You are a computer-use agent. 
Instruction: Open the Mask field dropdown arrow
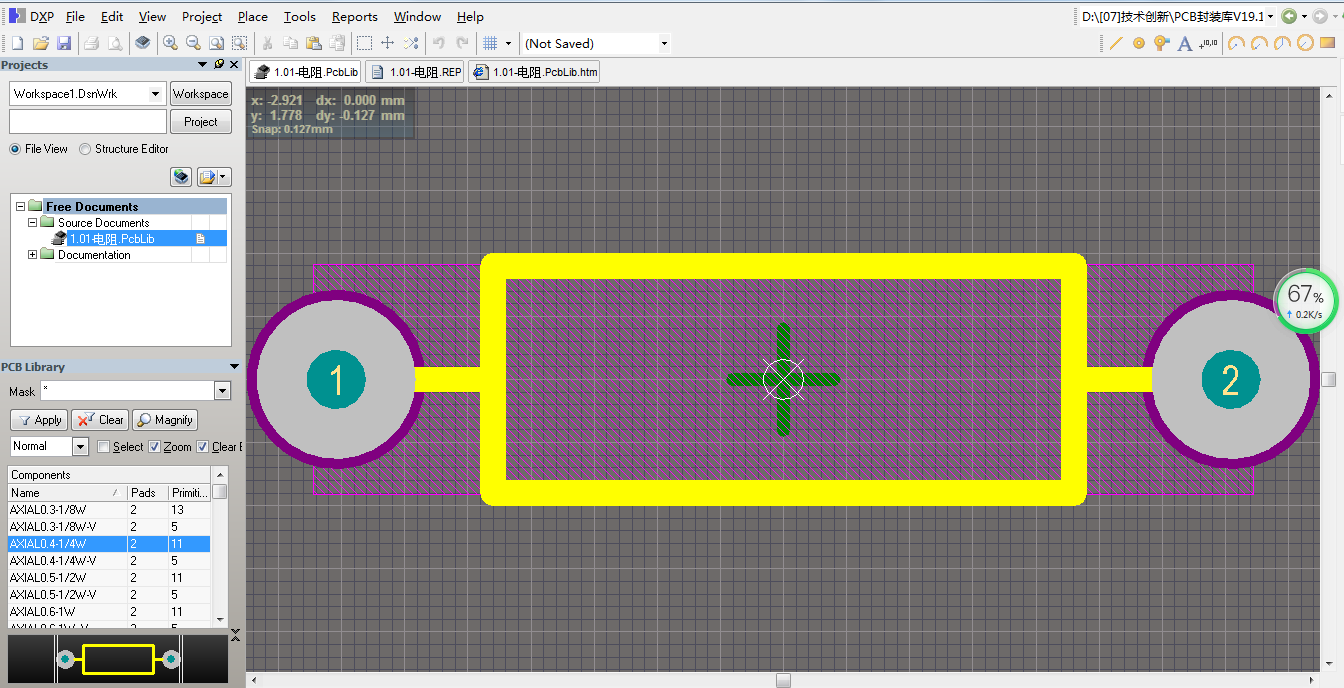coord(222,391)
